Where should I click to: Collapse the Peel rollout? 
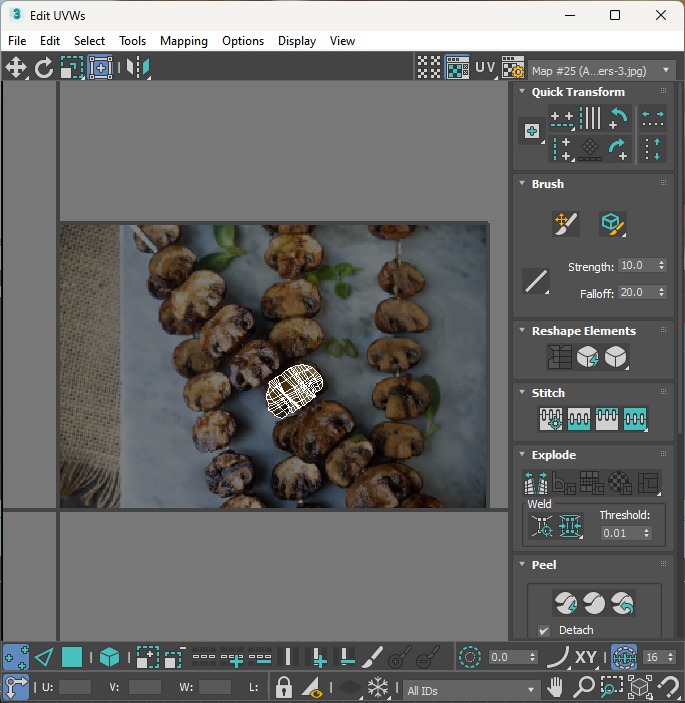coord(522,564)
